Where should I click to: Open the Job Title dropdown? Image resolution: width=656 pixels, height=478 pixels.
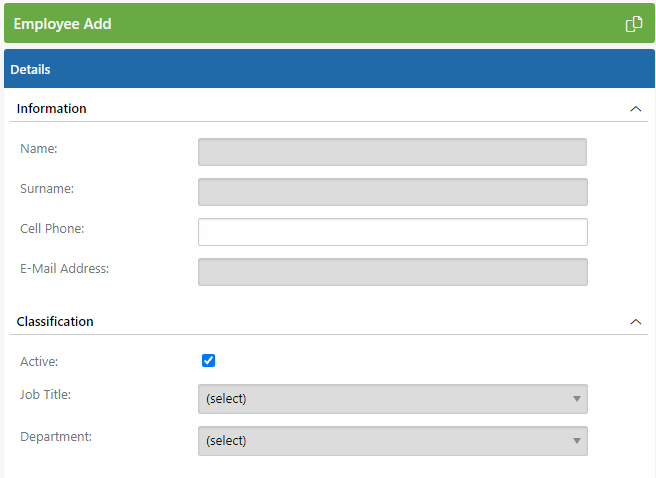(x=393, y=399)
